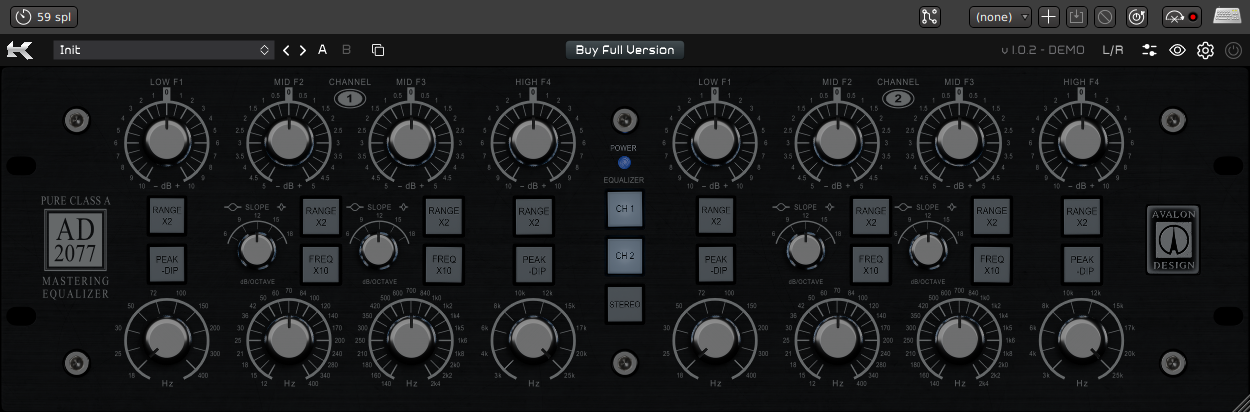The image size is (1250, 412).
Task: Open the L/R channel mode selector
Action: coord(1113,50)
